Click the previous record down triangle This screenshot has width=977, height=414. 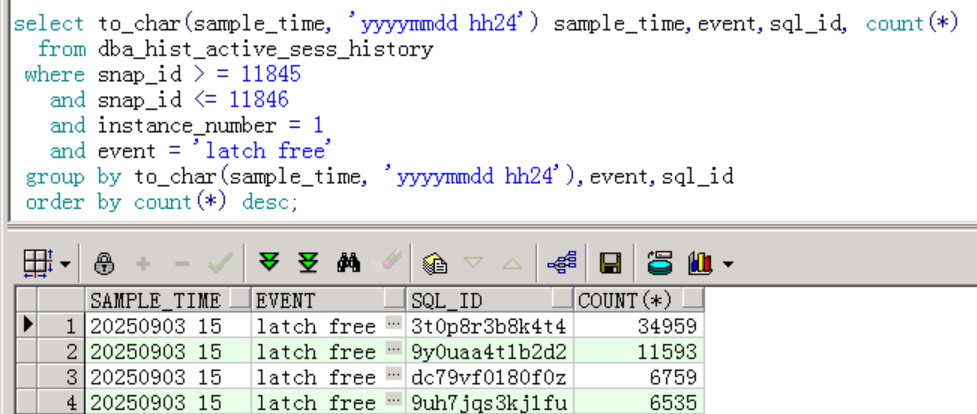474,262
